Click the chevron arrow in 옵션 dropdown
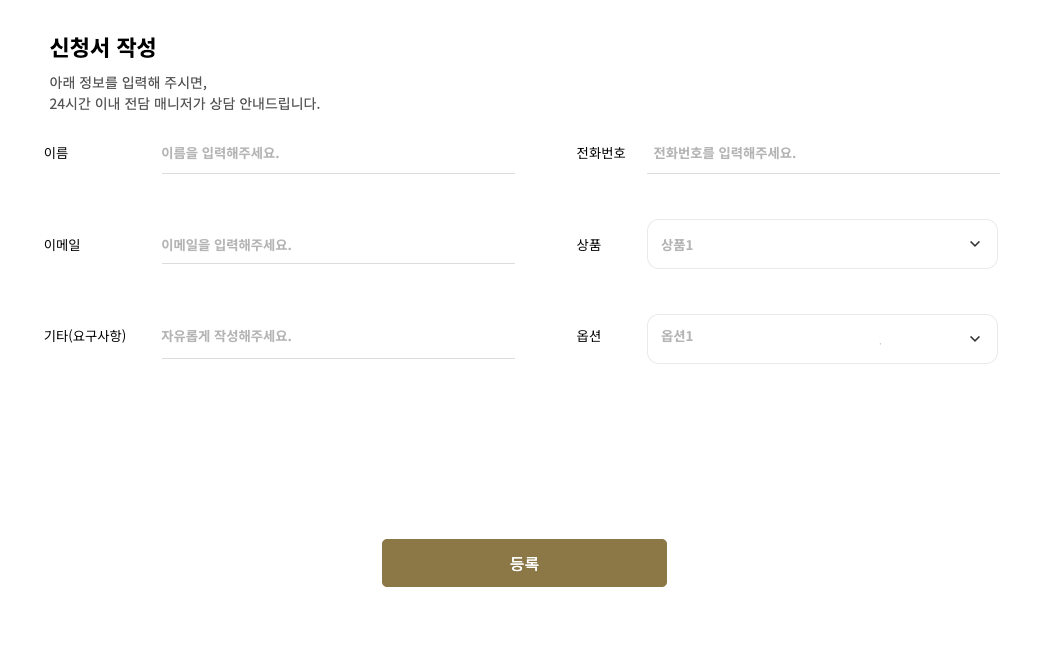The height and width of the screenshot is (657, 1037). click(x=975, y=339)
